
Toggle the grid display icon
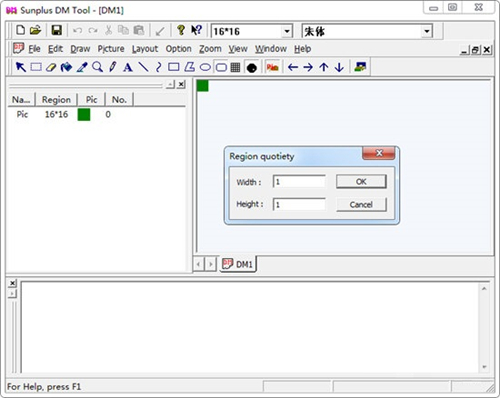(x=235, y=67)
